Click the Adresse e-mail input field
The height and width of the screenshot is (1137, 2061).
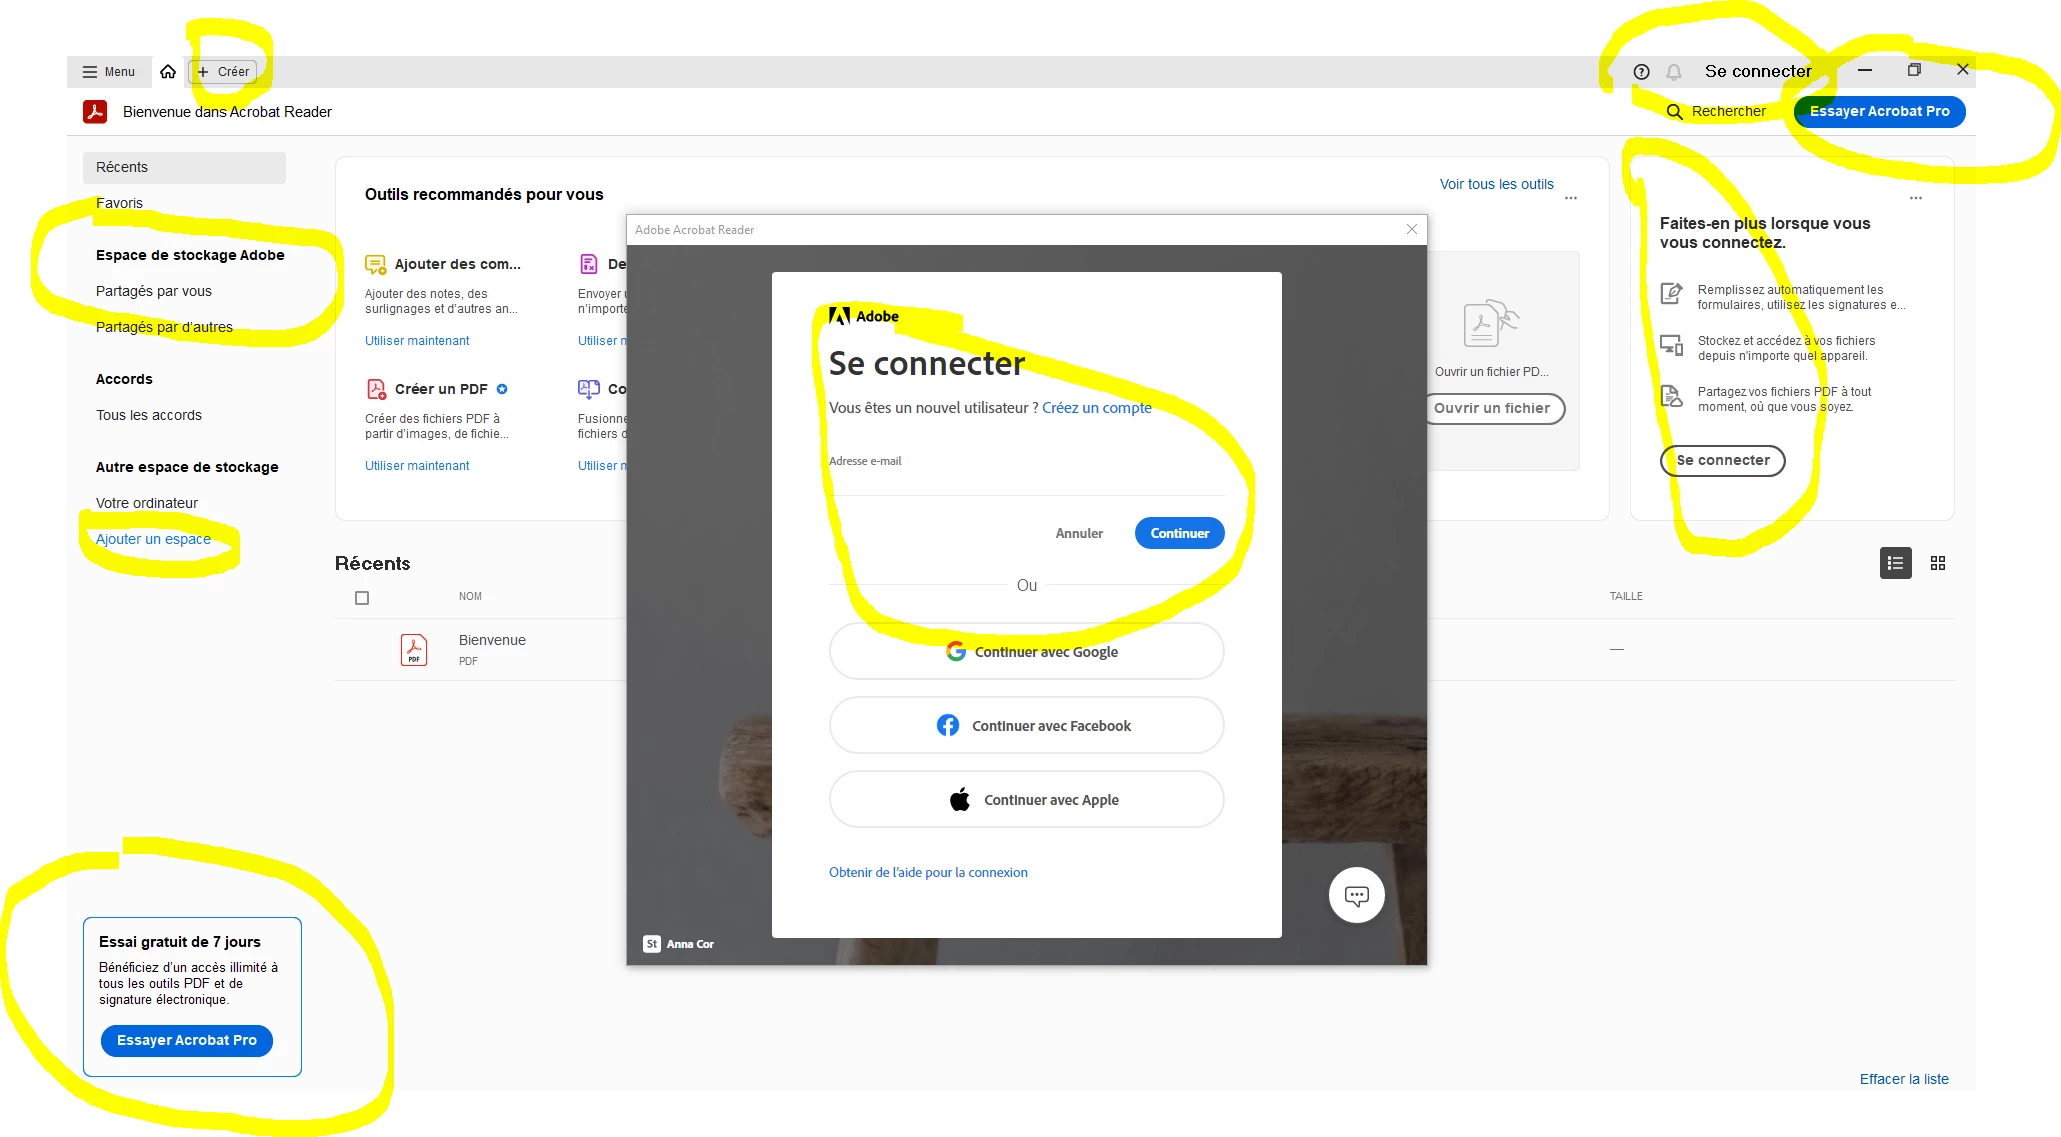pos(1026,480)
